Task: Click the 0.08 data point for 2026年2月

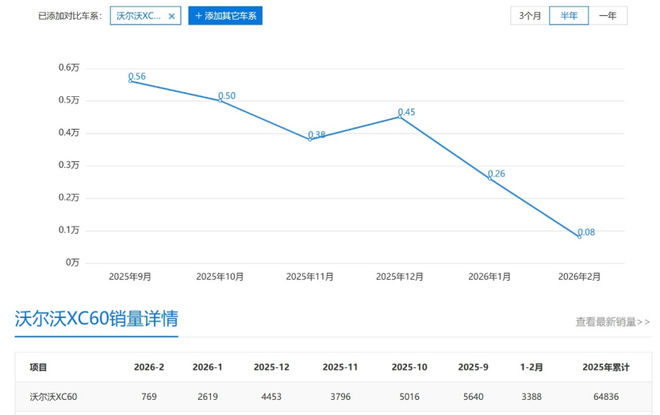Action: tap(580, 237)
